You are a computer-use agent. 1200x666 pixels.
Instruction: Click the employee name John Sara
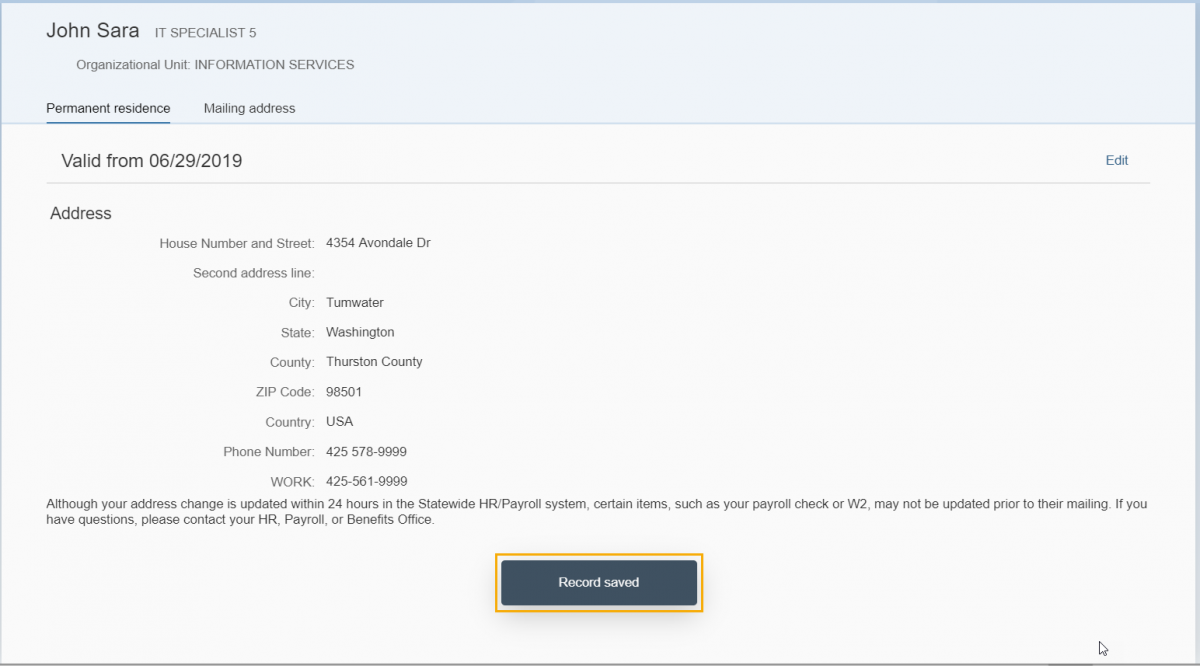tap(93, 31)
